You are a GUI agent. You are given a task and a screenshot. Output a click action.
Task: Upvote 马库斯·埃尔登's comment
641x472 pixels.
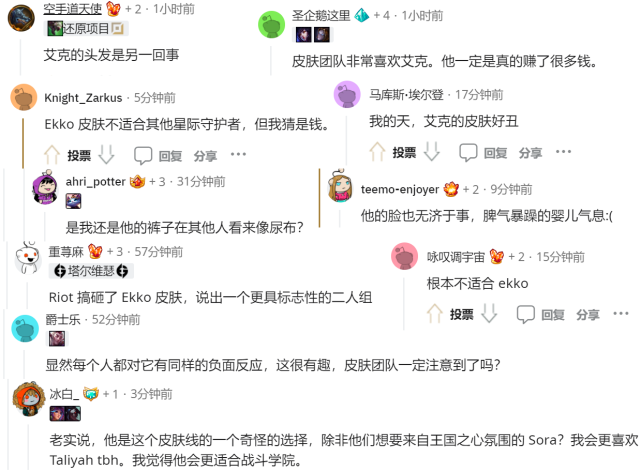point(377,152)
